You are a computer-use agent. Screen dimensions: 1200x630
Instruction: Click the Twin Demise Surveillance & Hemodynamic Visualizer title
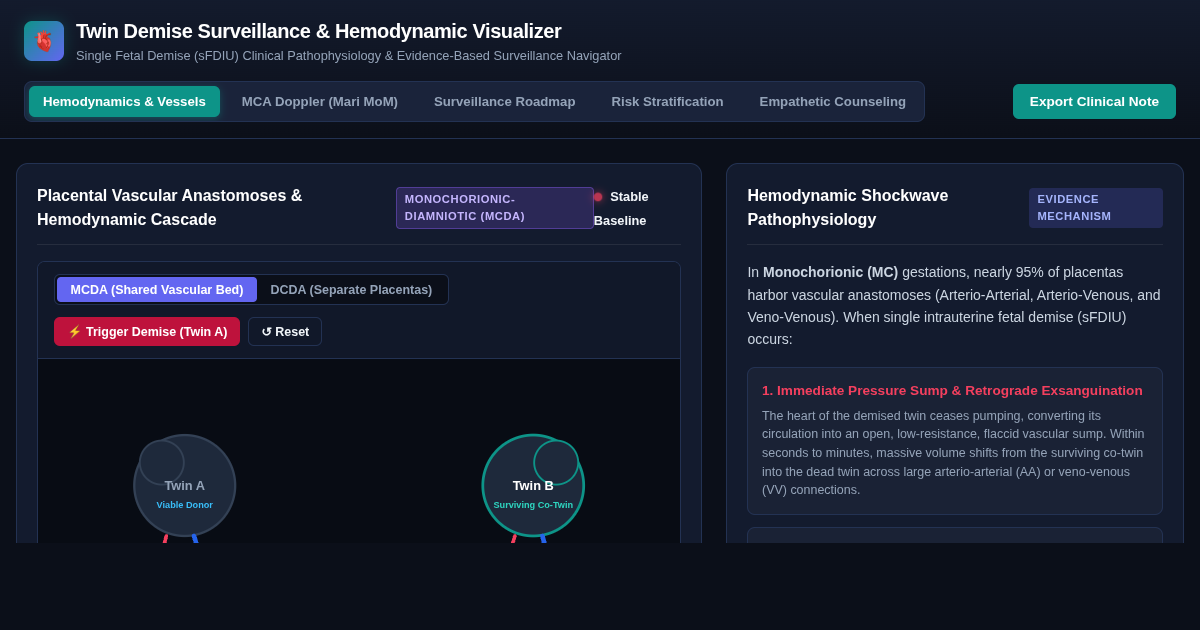319,31
